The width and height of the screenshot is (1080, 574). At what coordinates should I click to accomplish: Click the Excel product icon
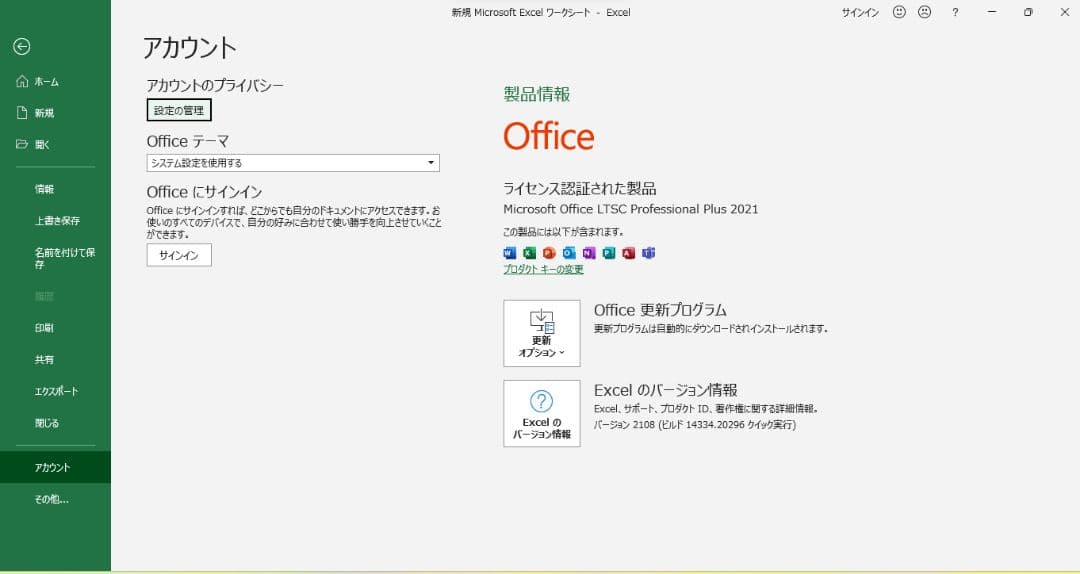[x=529, y=253]
